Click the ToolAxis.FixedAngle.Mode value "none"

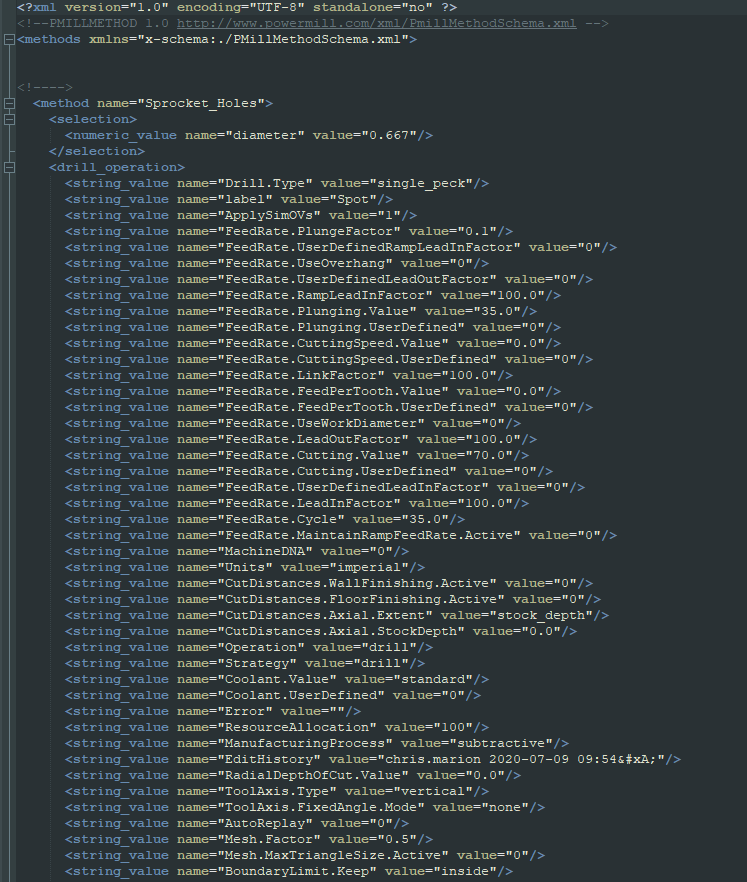505,808
